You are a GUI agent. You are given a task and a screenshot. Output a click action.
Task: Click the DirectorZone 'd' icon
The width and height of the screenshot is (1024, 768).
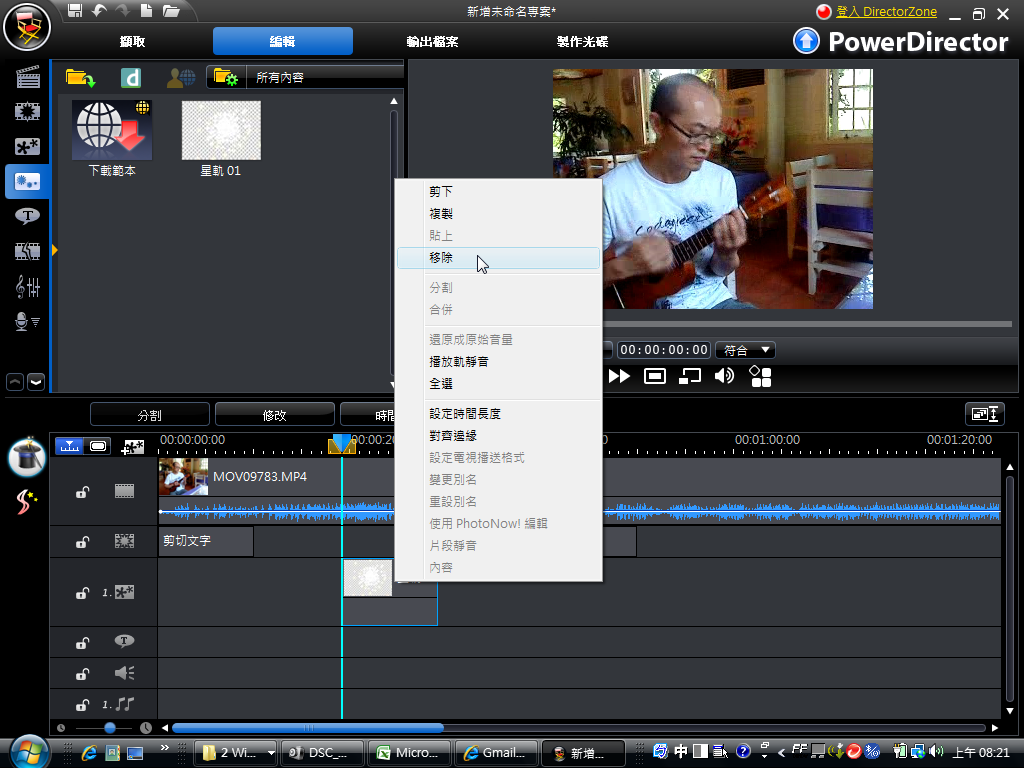point(131,77)
